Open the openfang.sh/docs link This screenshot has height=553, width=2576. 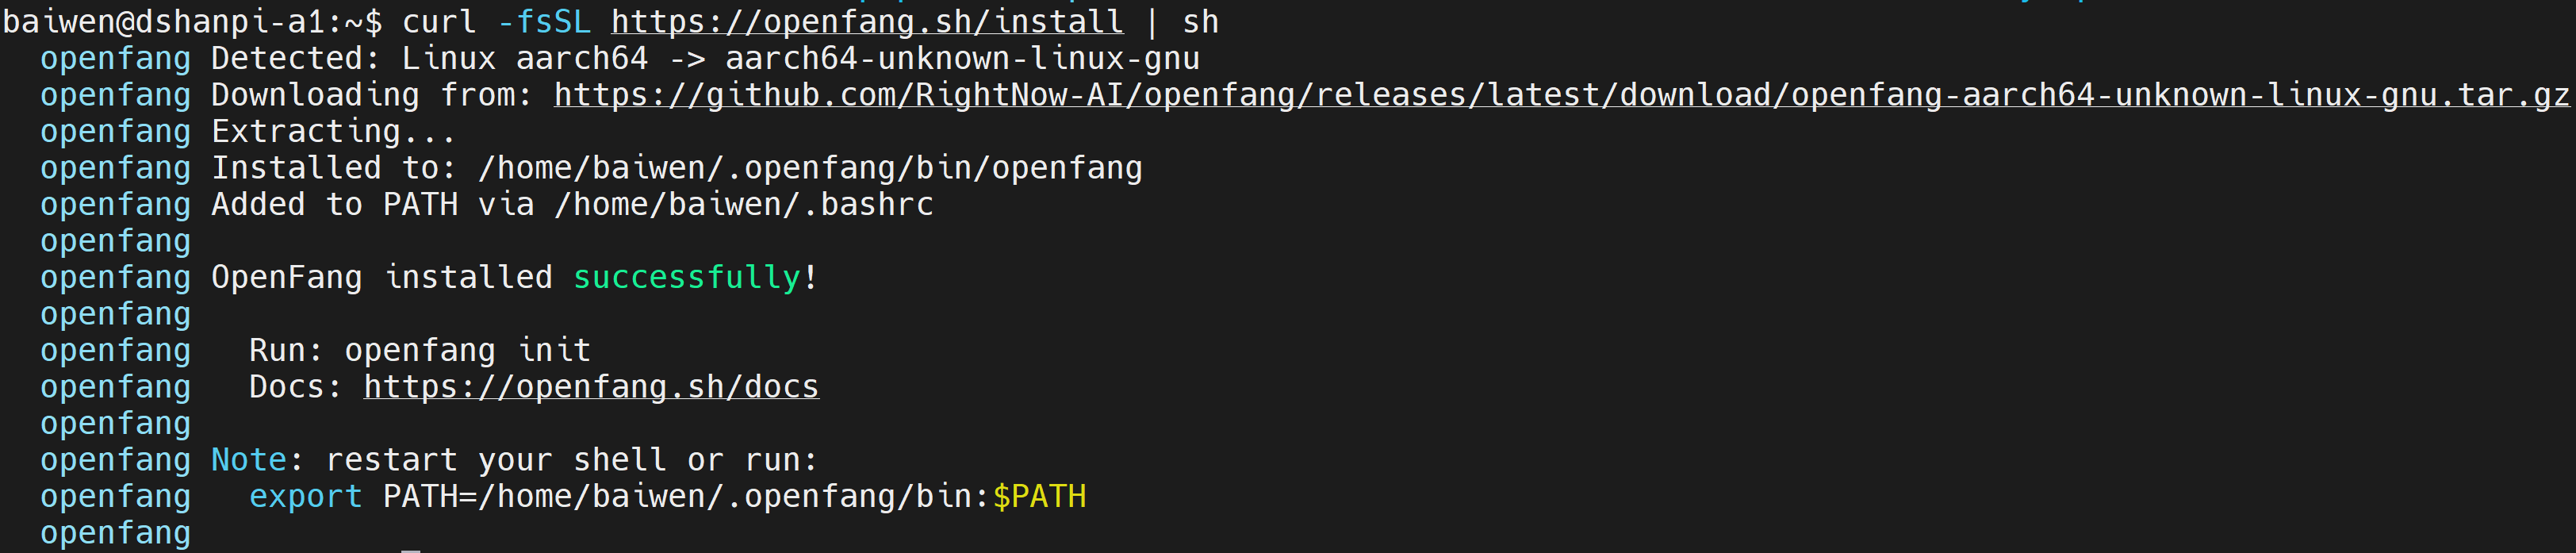(x=591, y=387)
